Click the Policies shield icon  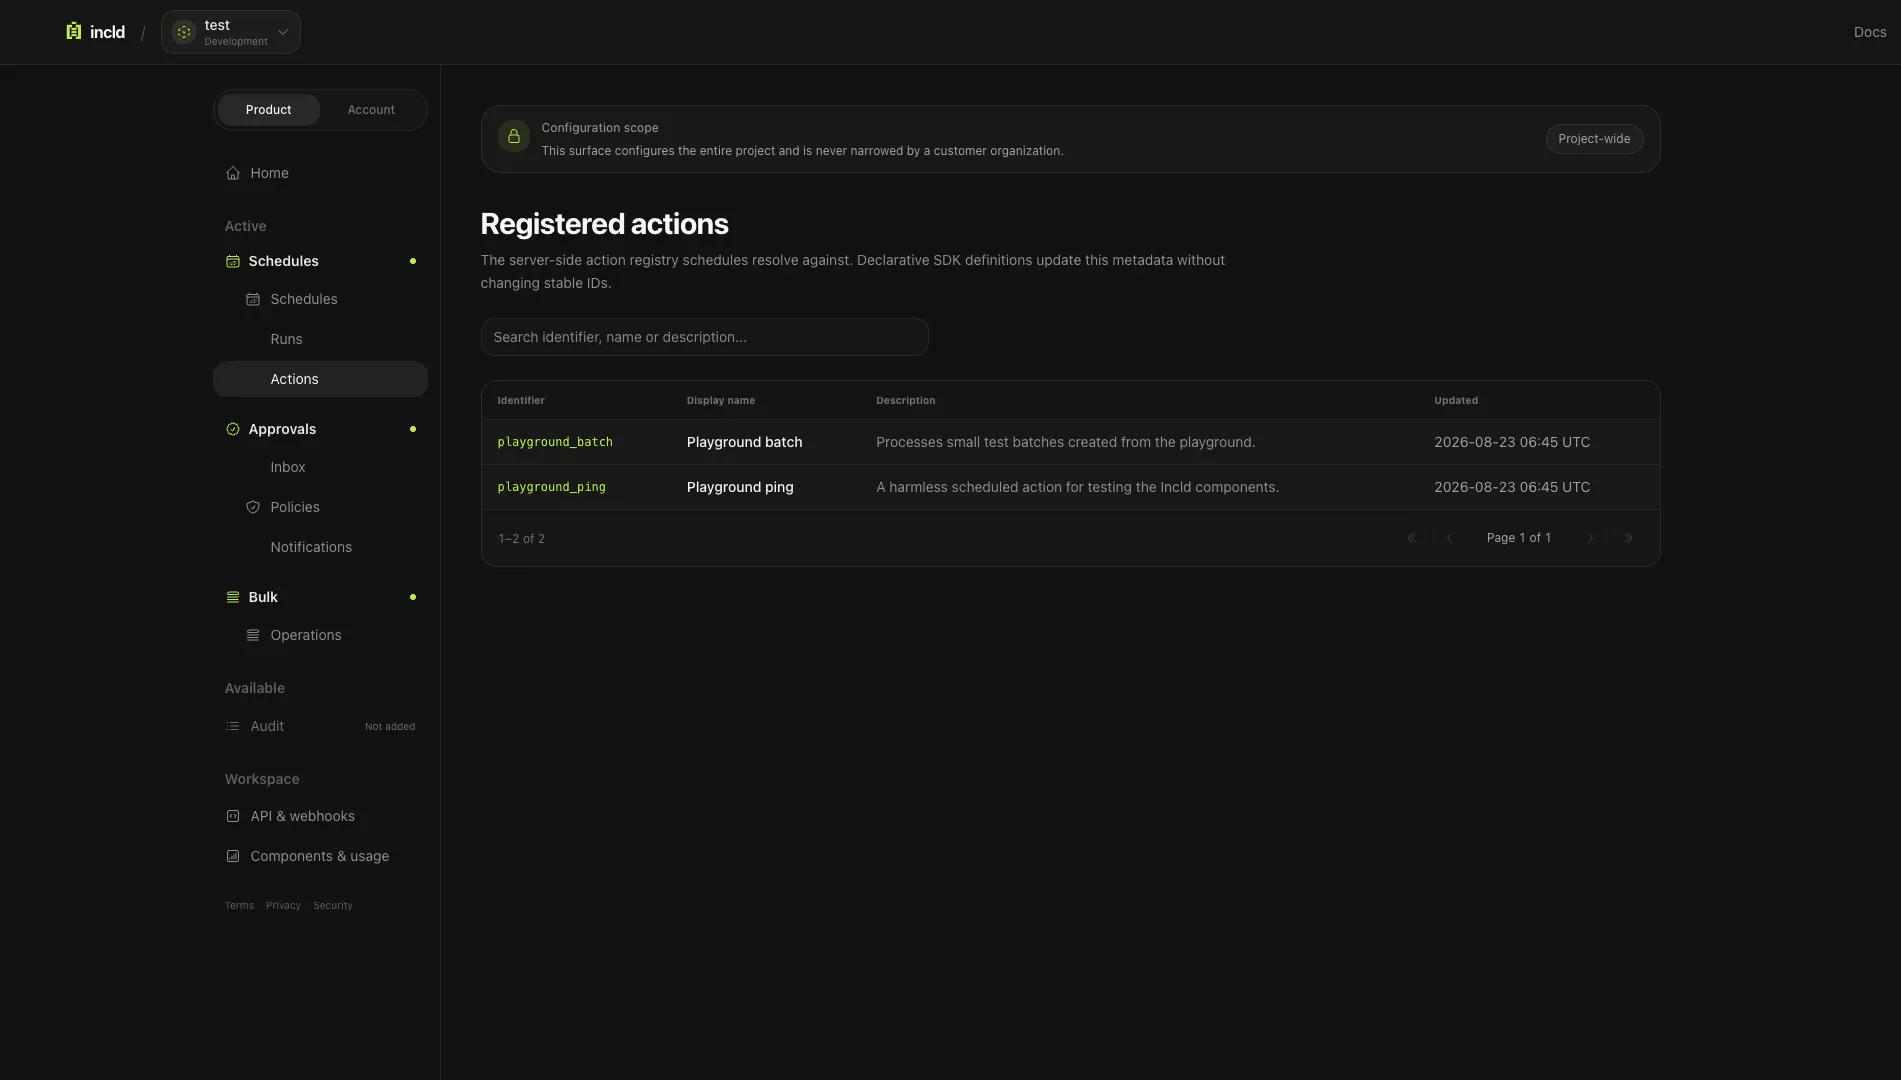click(x=253, y=507)
